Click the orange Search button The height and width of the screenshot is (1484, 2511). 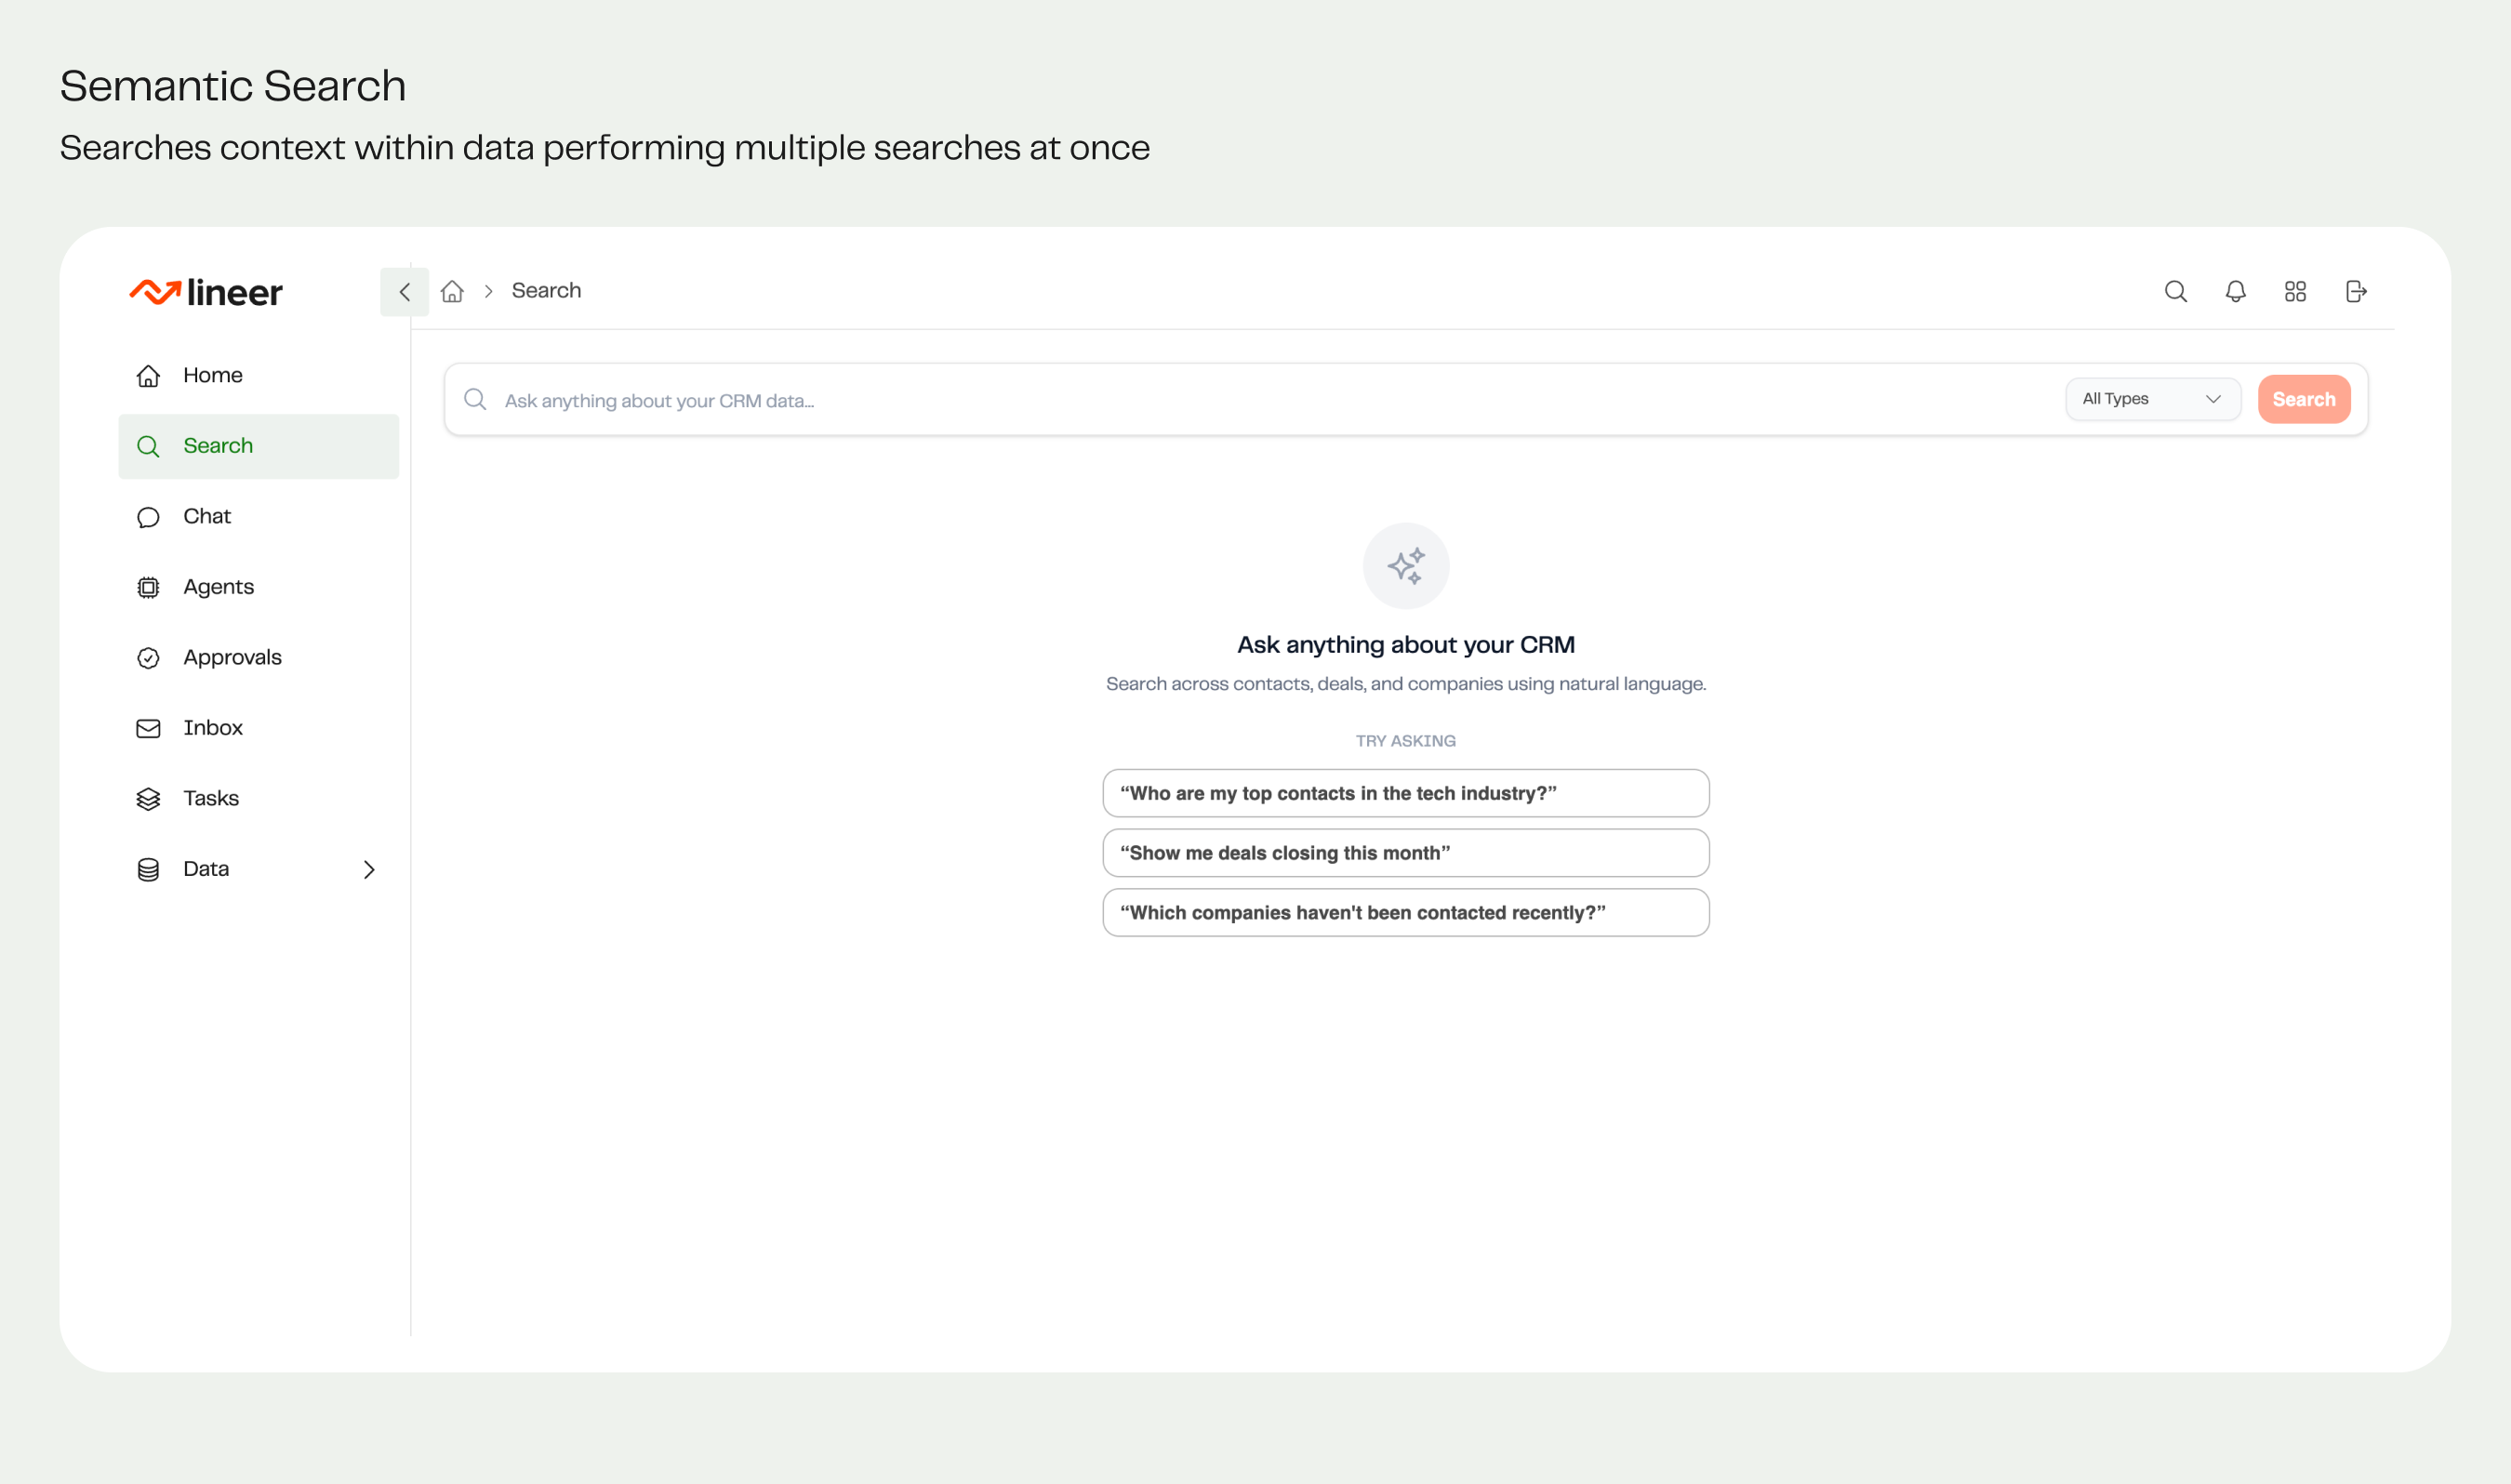[2304, 399]
